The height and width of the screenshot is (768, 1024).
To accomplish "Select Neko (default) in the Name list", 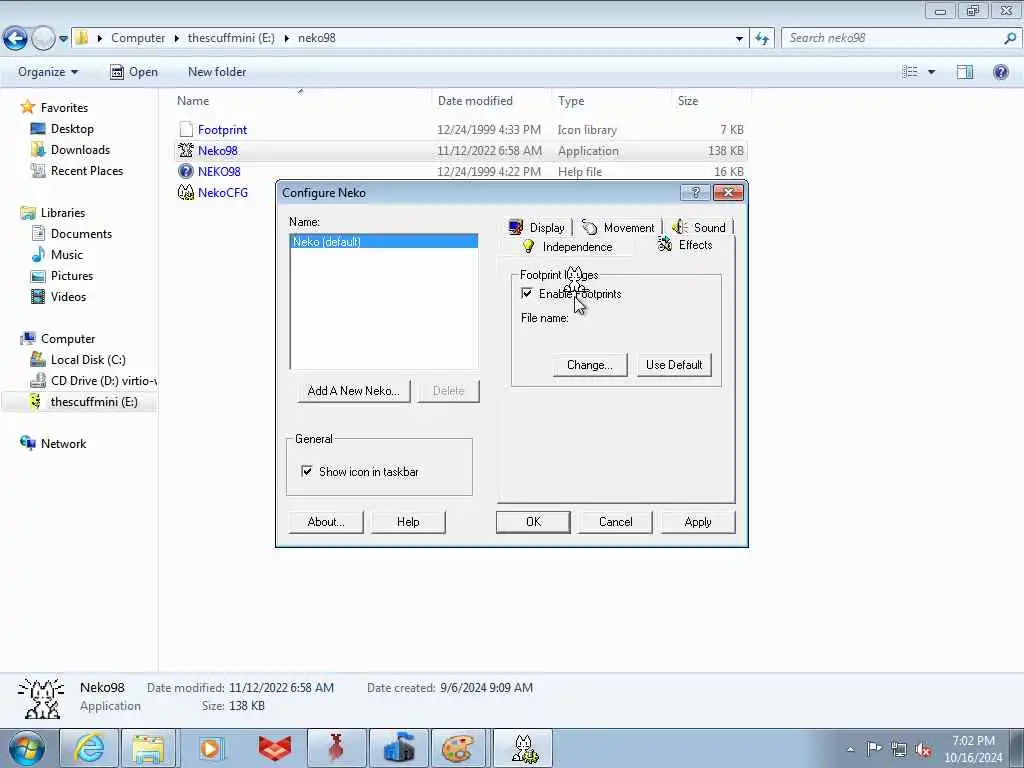I will (x=383, y=242).
